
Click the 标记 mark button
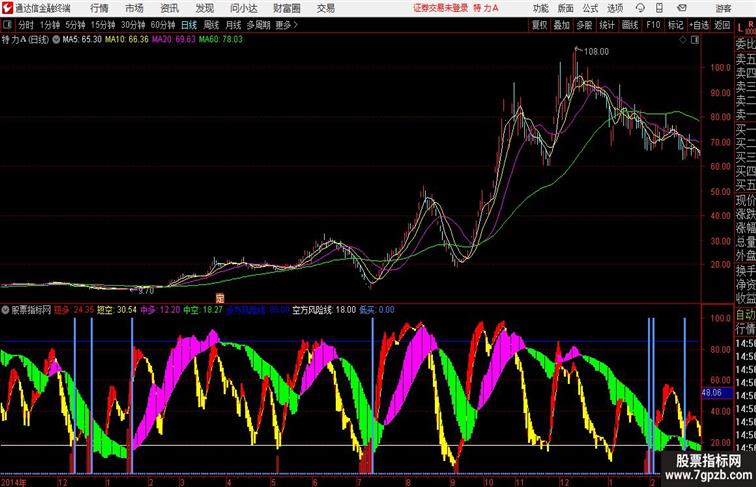tap(675, 25)
